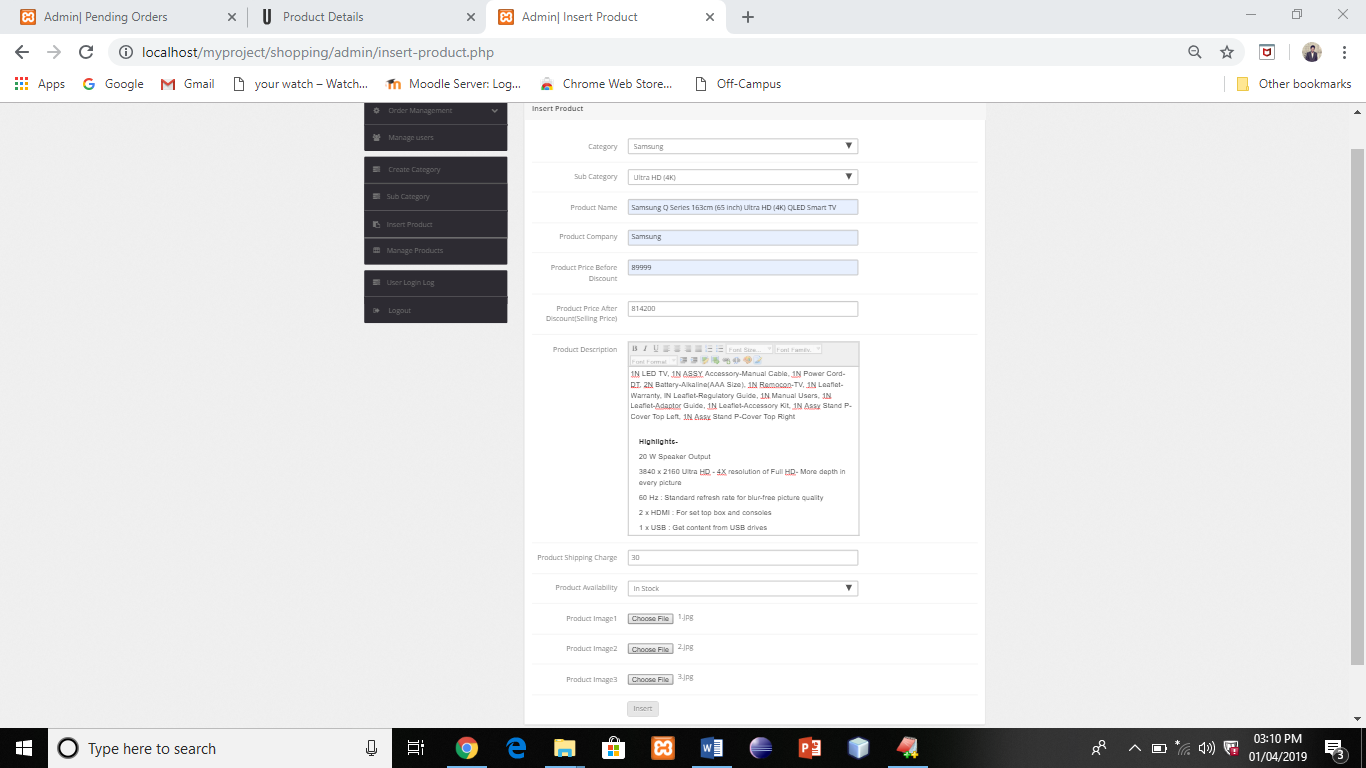Image resolution: width=1366 pixels, height=768 pixels.
Task: Insert ordered list in description
Action: (709, 348)
